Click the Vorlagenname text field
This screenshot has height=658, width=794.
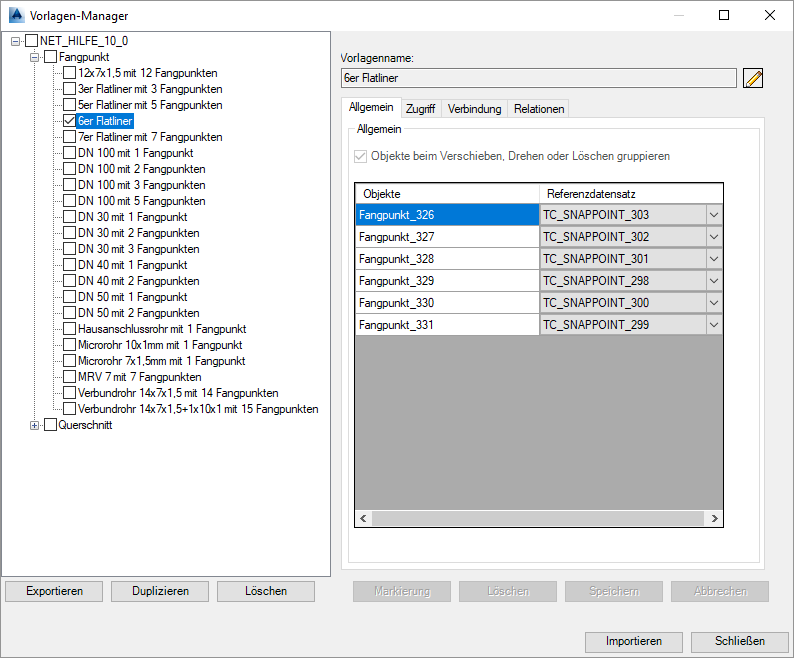539,78
